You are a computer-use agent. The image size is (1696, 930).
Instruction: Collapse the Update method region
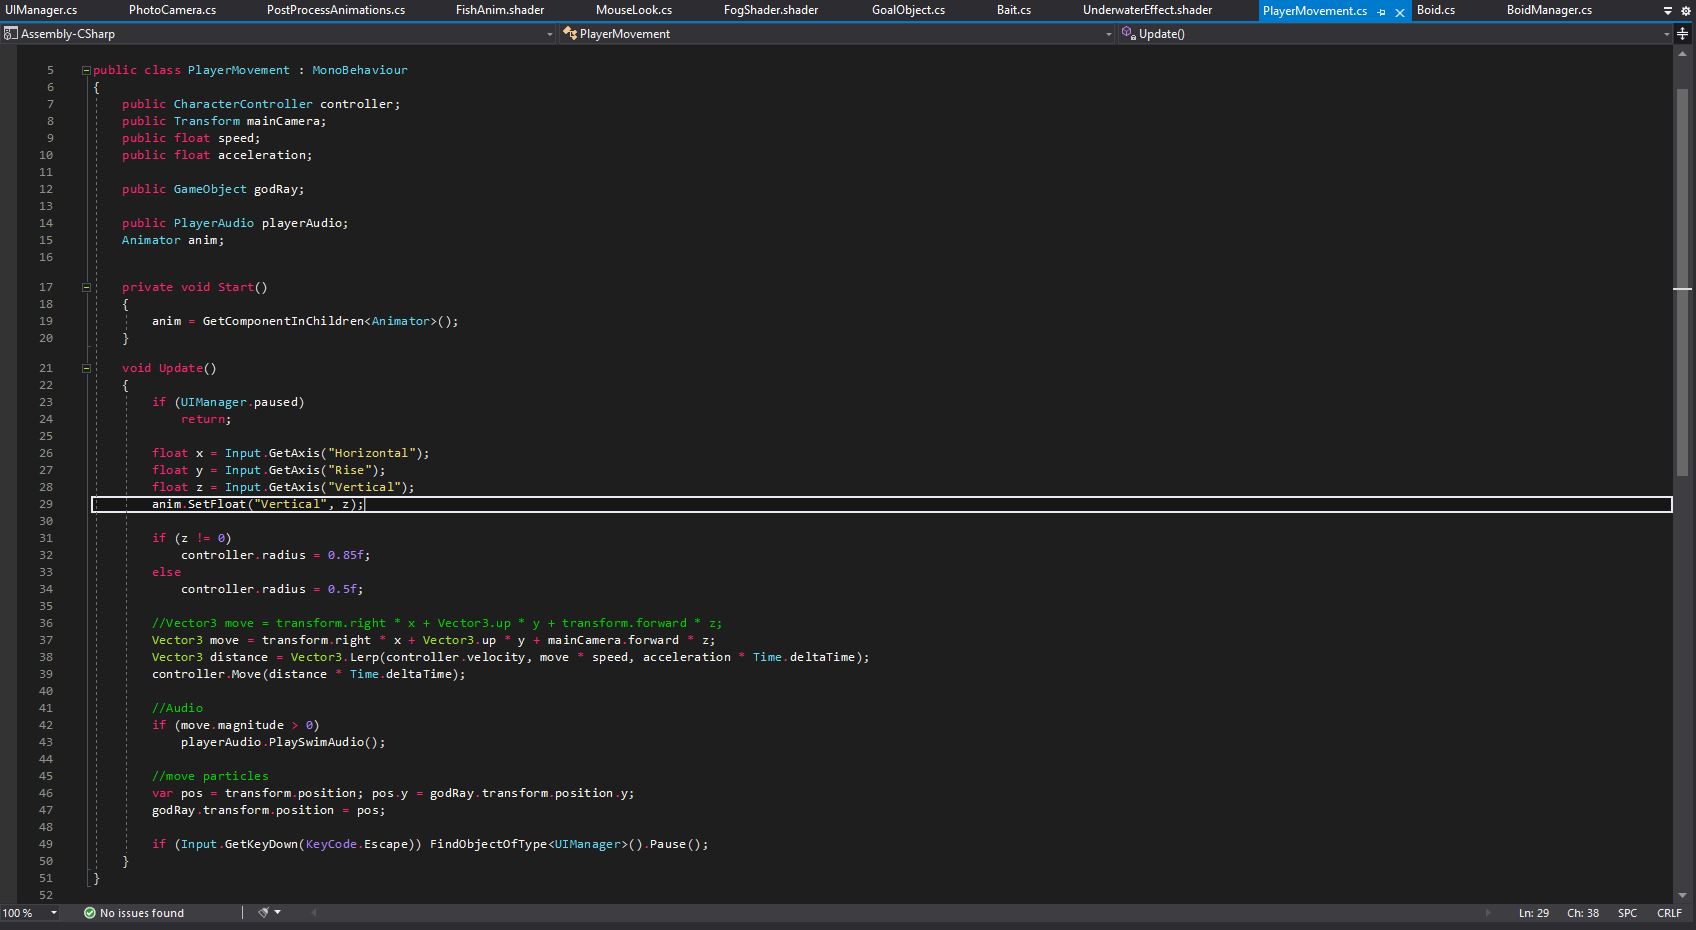tap(86, 368)
